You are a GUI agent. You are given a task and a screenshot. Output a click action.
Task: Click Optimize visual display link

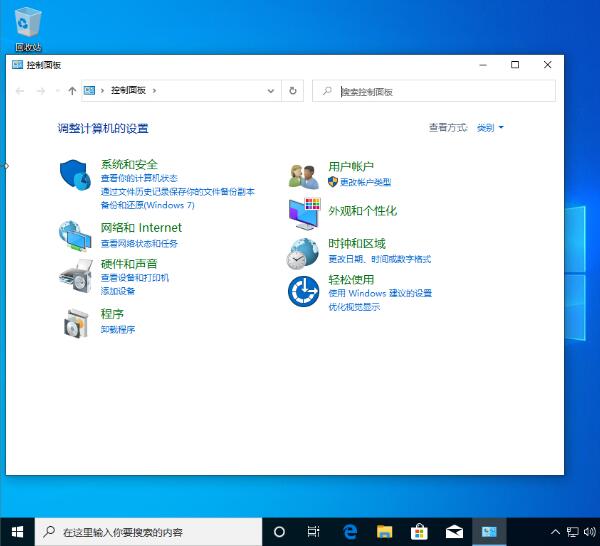click(354, 306)
